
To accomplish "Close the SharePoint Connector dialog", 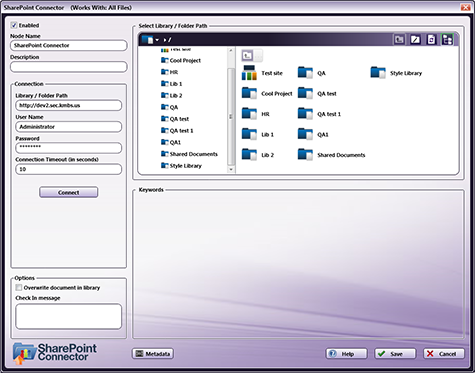I will tap(466, 7).
